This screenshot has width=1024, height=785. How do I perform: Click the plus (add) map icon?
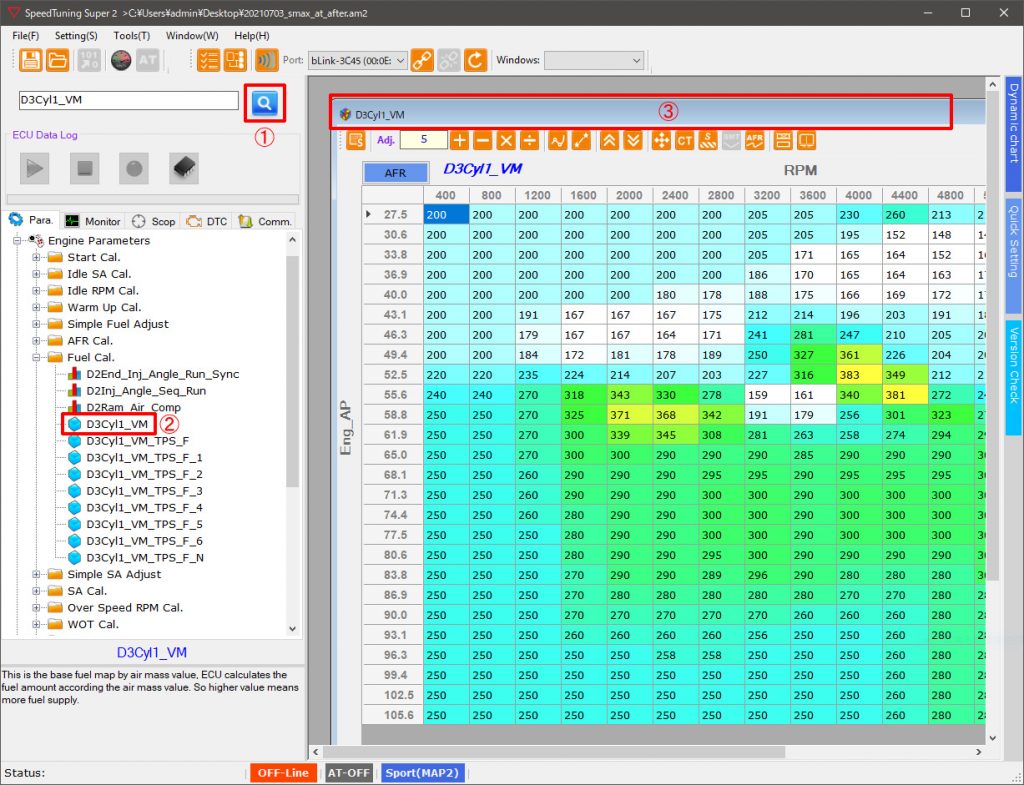(460, 140)
